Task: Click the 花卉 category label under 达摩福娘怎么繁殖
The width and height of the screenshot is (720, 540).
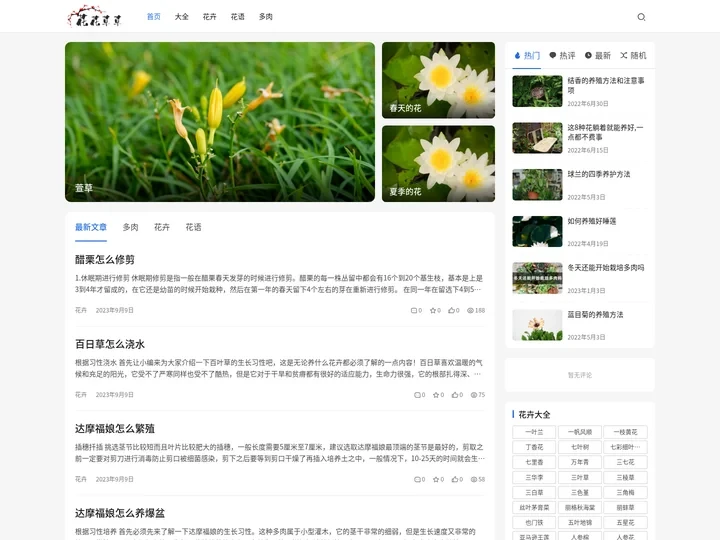Action: 81,479
